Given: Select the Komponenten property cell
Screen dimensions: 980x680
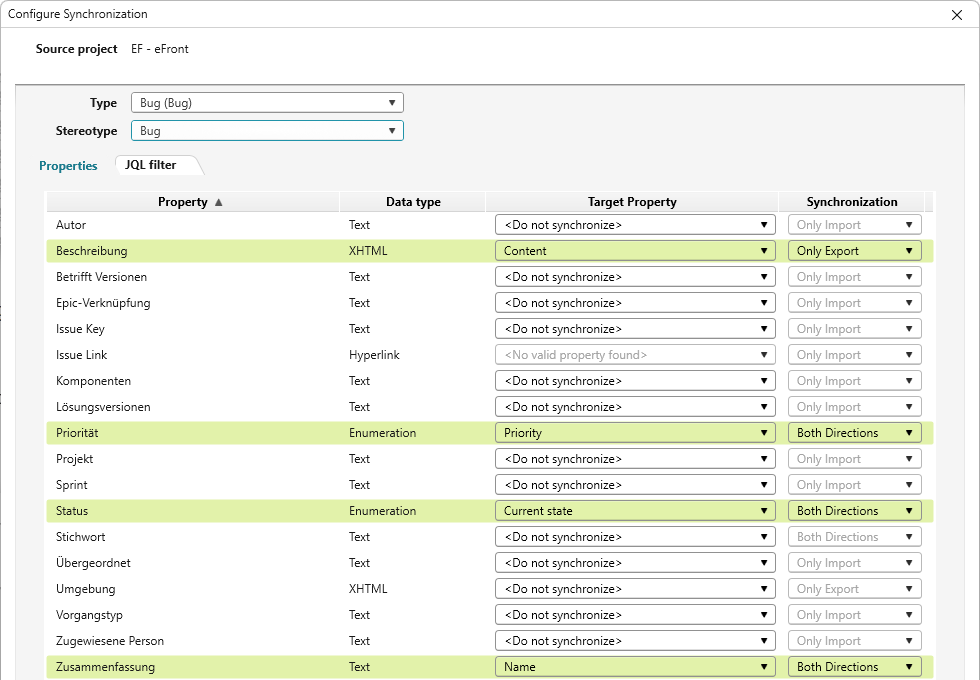Looking at the screenshot, I should [x=192, y=381].
